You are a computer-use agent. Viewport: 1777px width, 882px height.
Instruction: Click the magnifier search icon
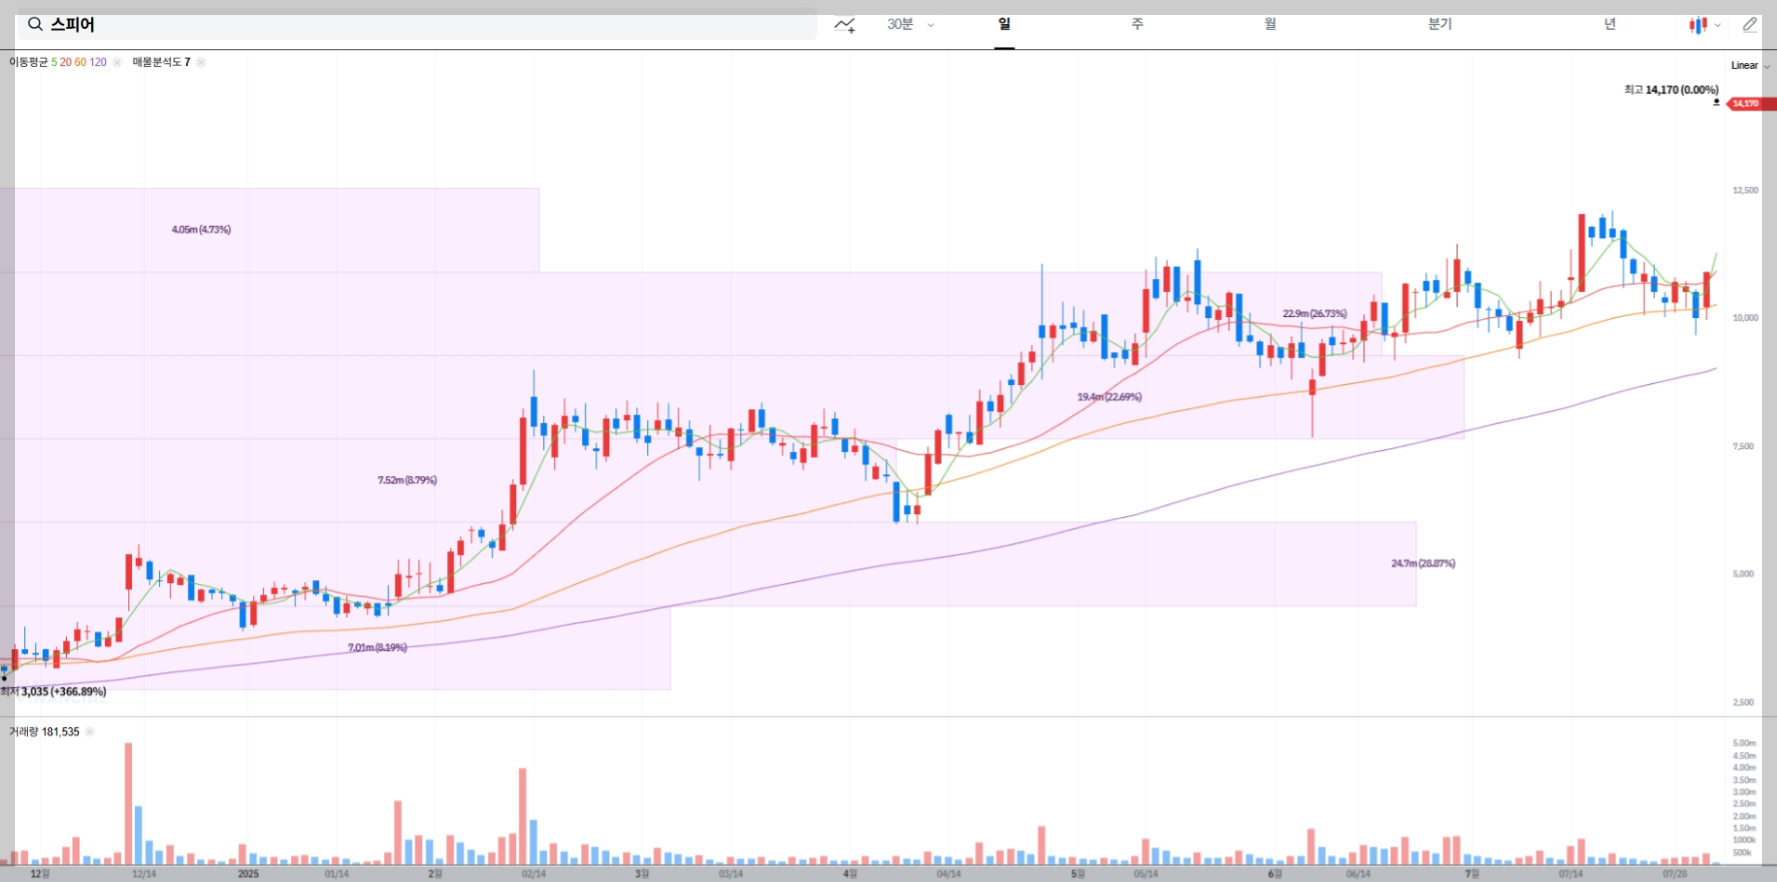pos(35,24)
